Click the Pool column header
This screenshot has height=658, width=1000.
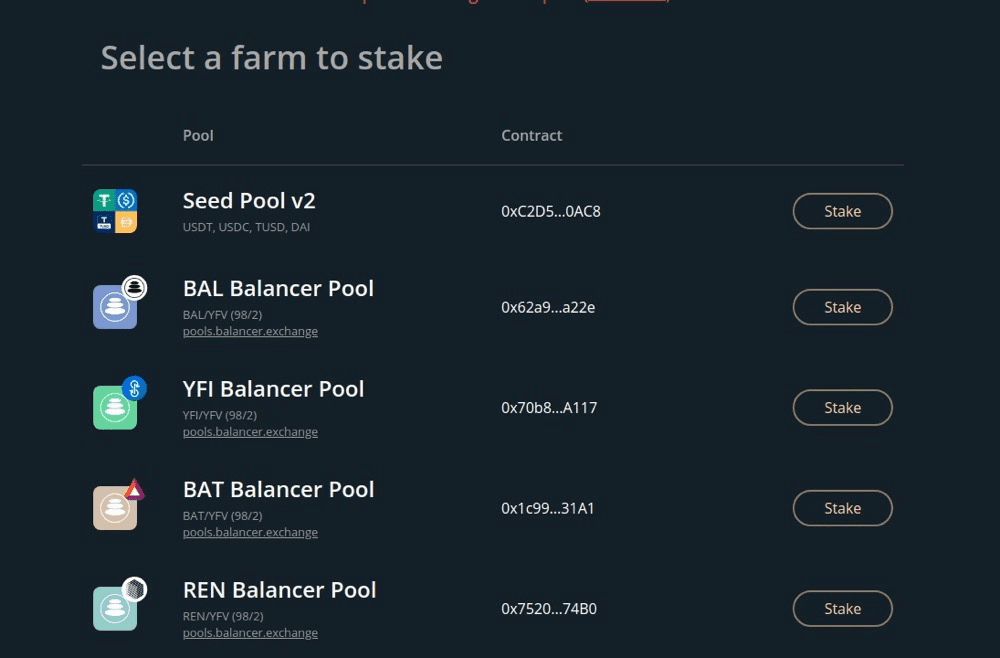[198, 135]
